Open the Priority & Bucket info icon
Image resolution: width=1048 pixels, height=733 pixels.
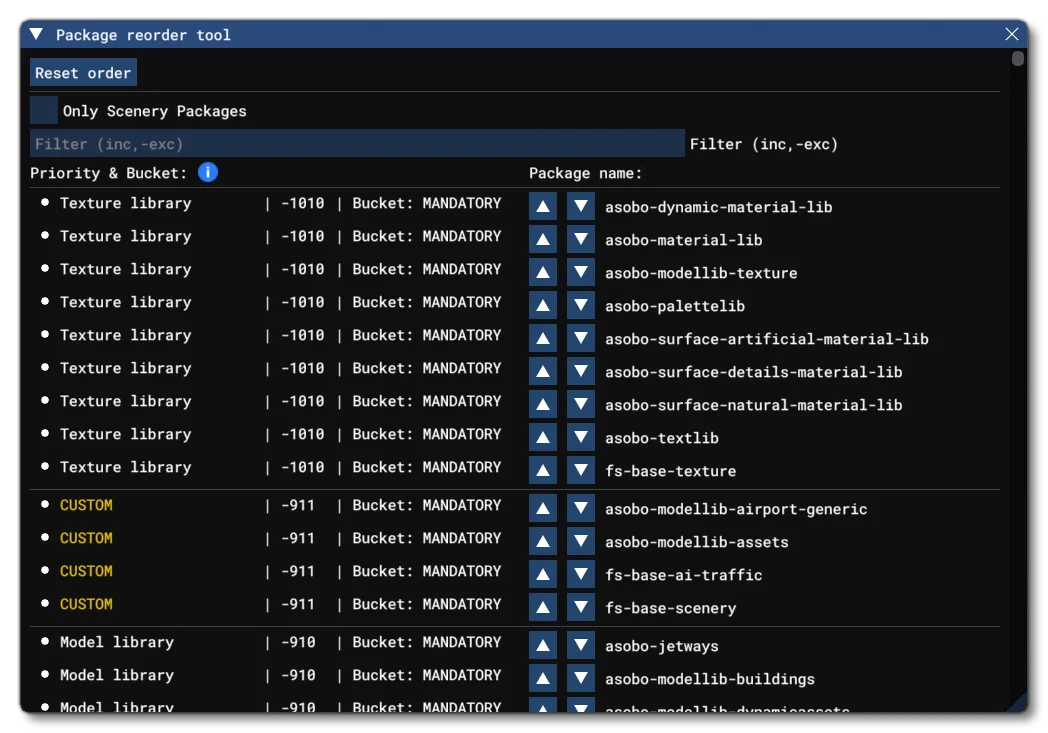point(208,172)
